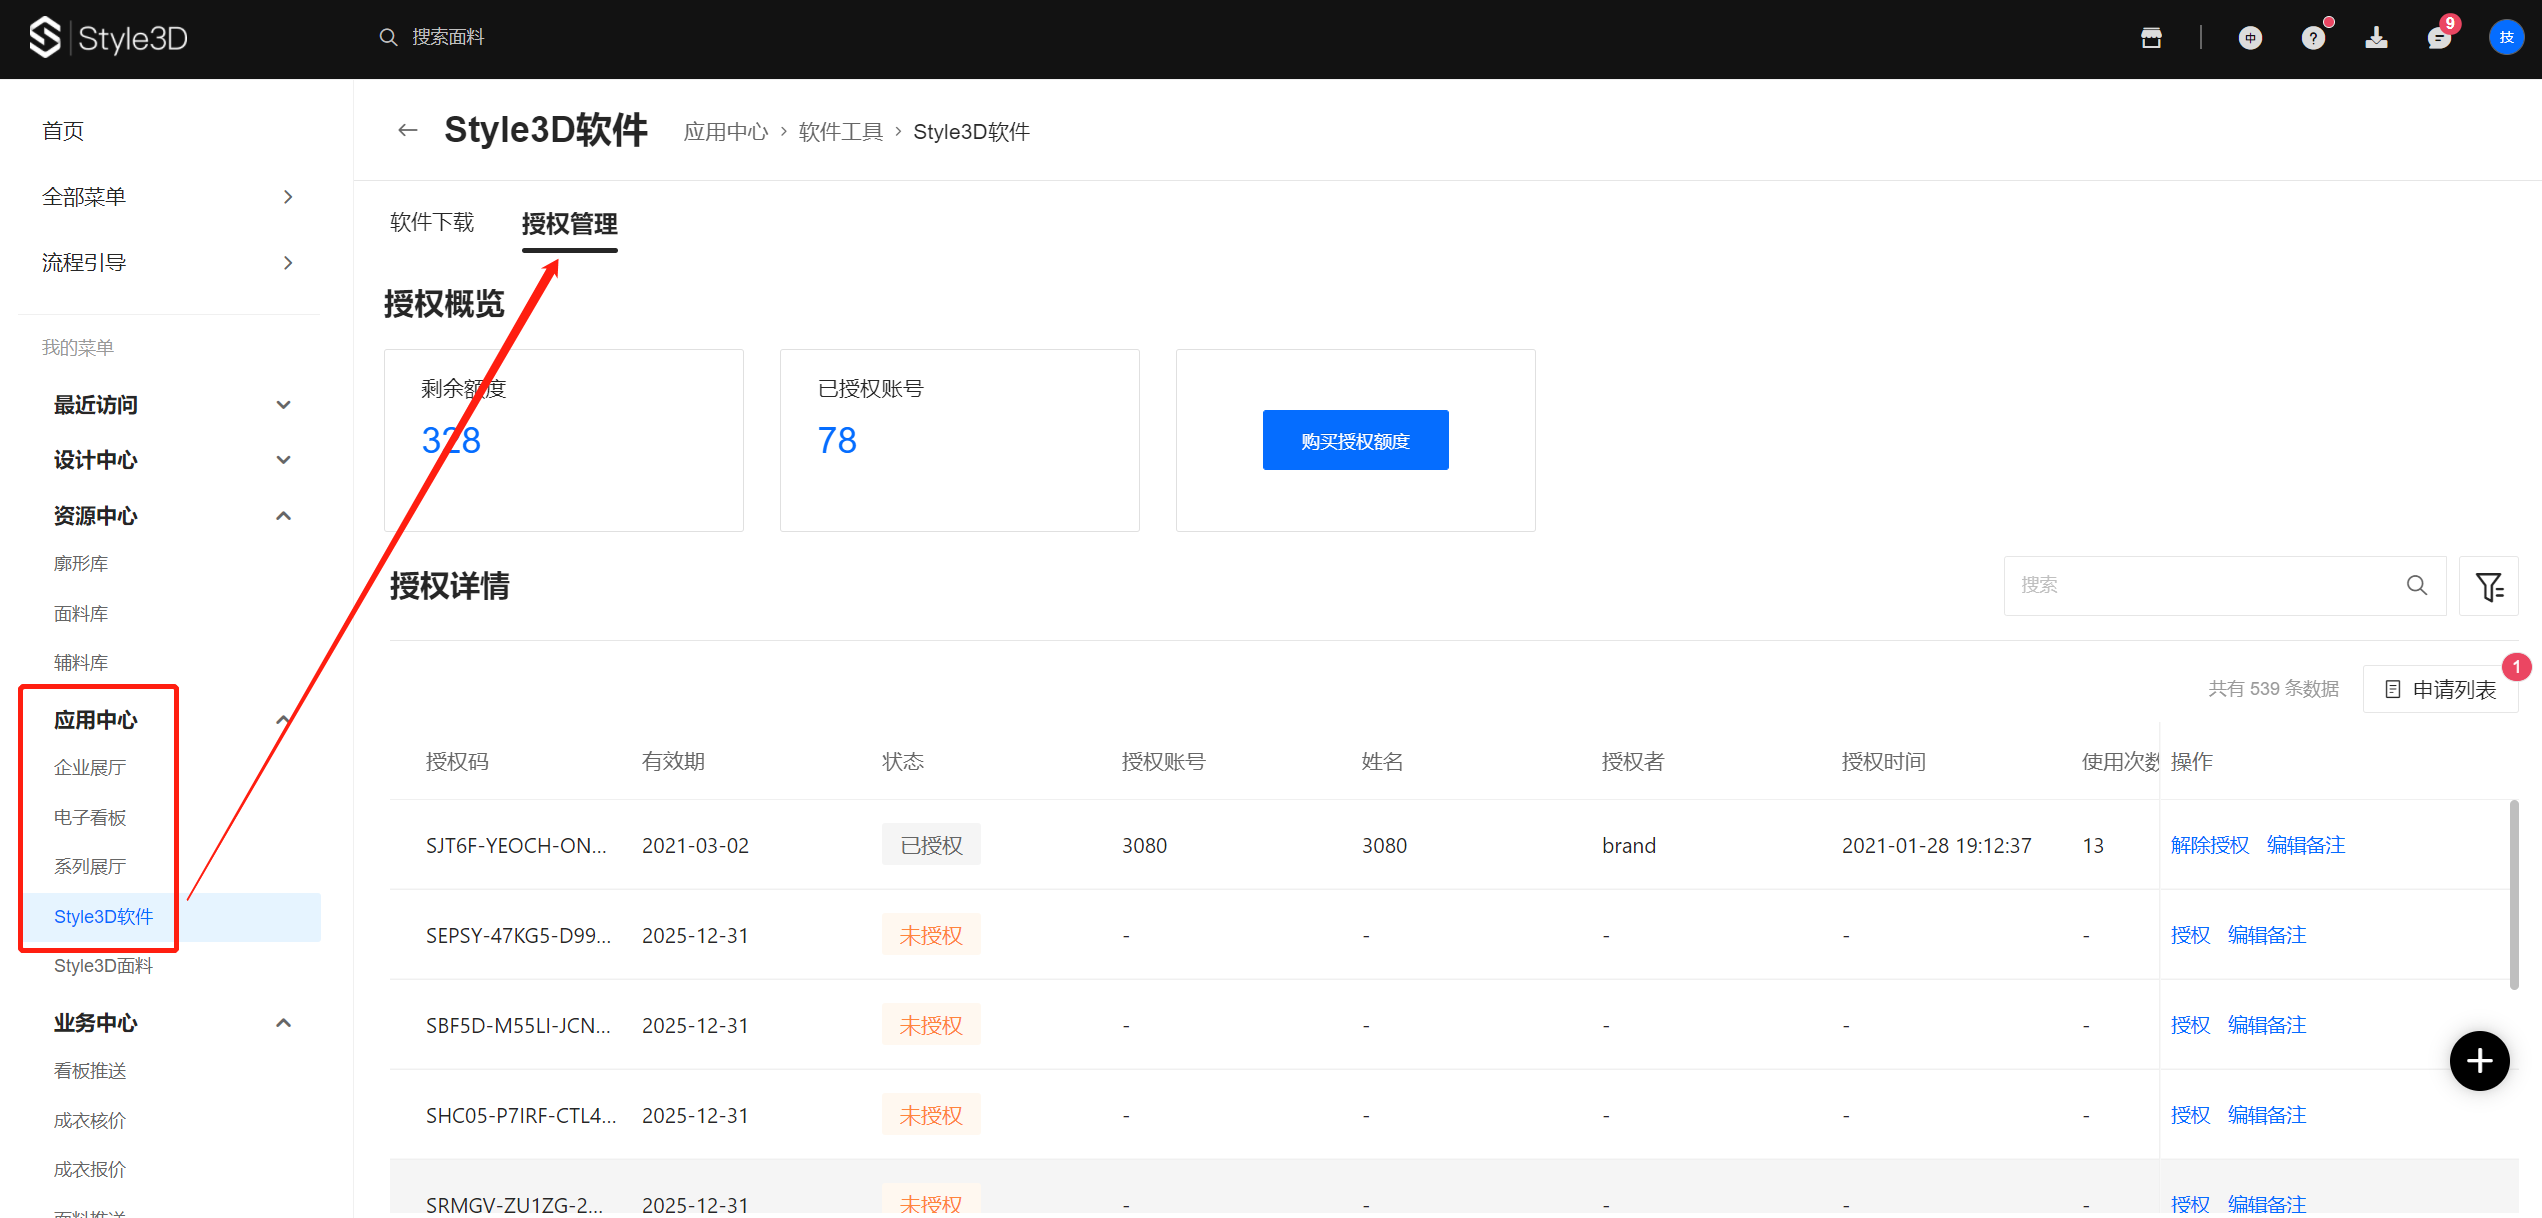Open the 申请列表 button

2440,689
